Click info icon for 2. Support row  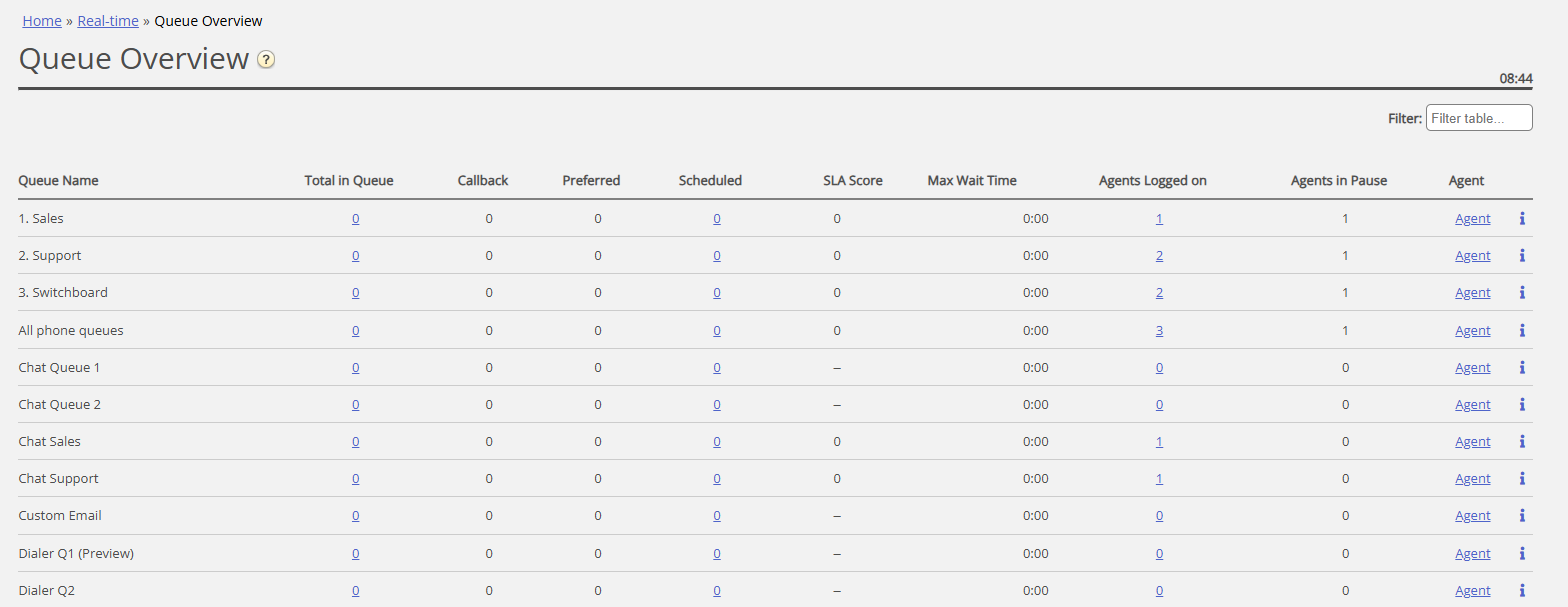(x=1521, y=256)
